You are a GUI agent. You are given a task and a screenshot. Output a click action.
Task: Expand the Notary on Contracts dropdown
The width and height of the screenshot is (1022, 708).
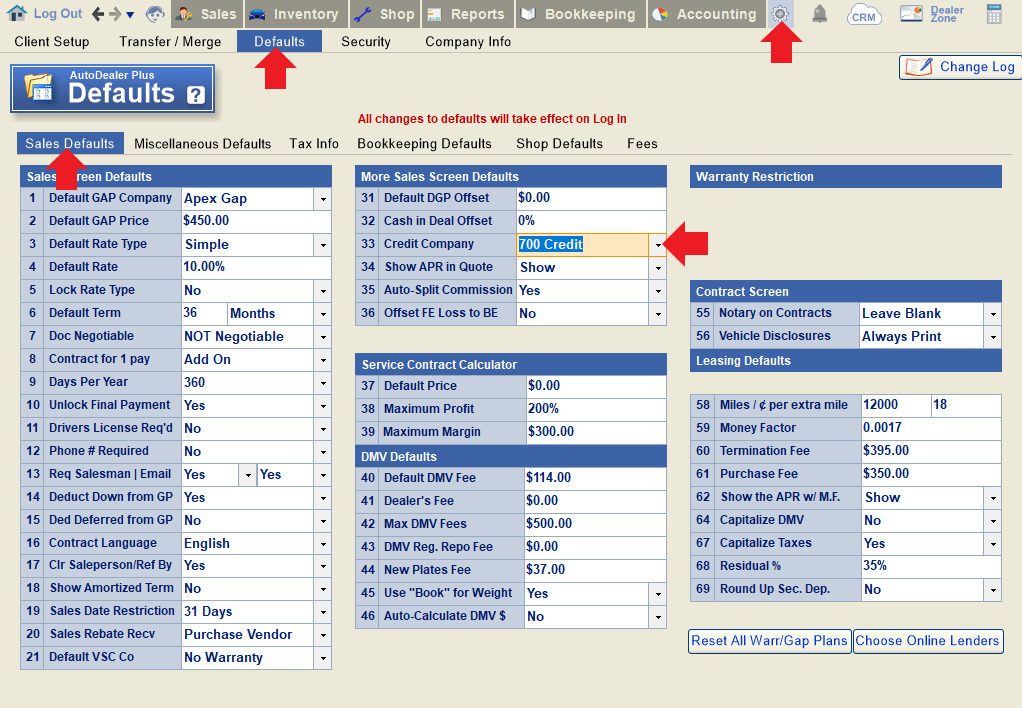tap(993, 314)
